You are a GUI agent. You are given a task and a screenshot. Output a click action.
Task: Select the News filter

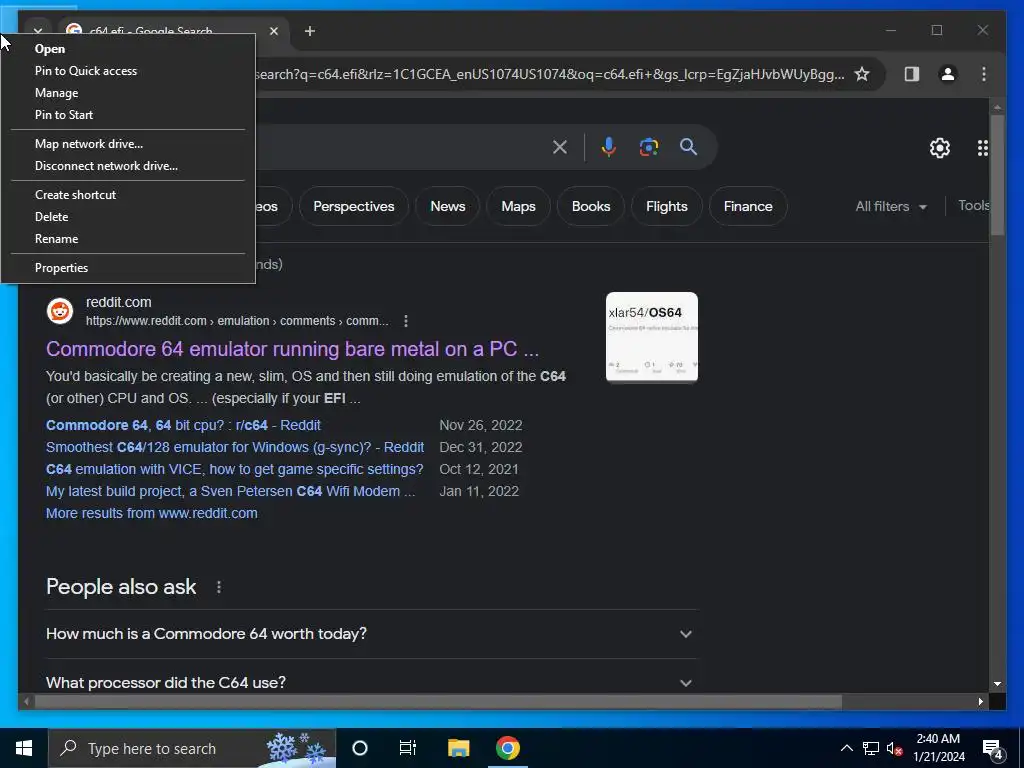[x=448, y=206]
